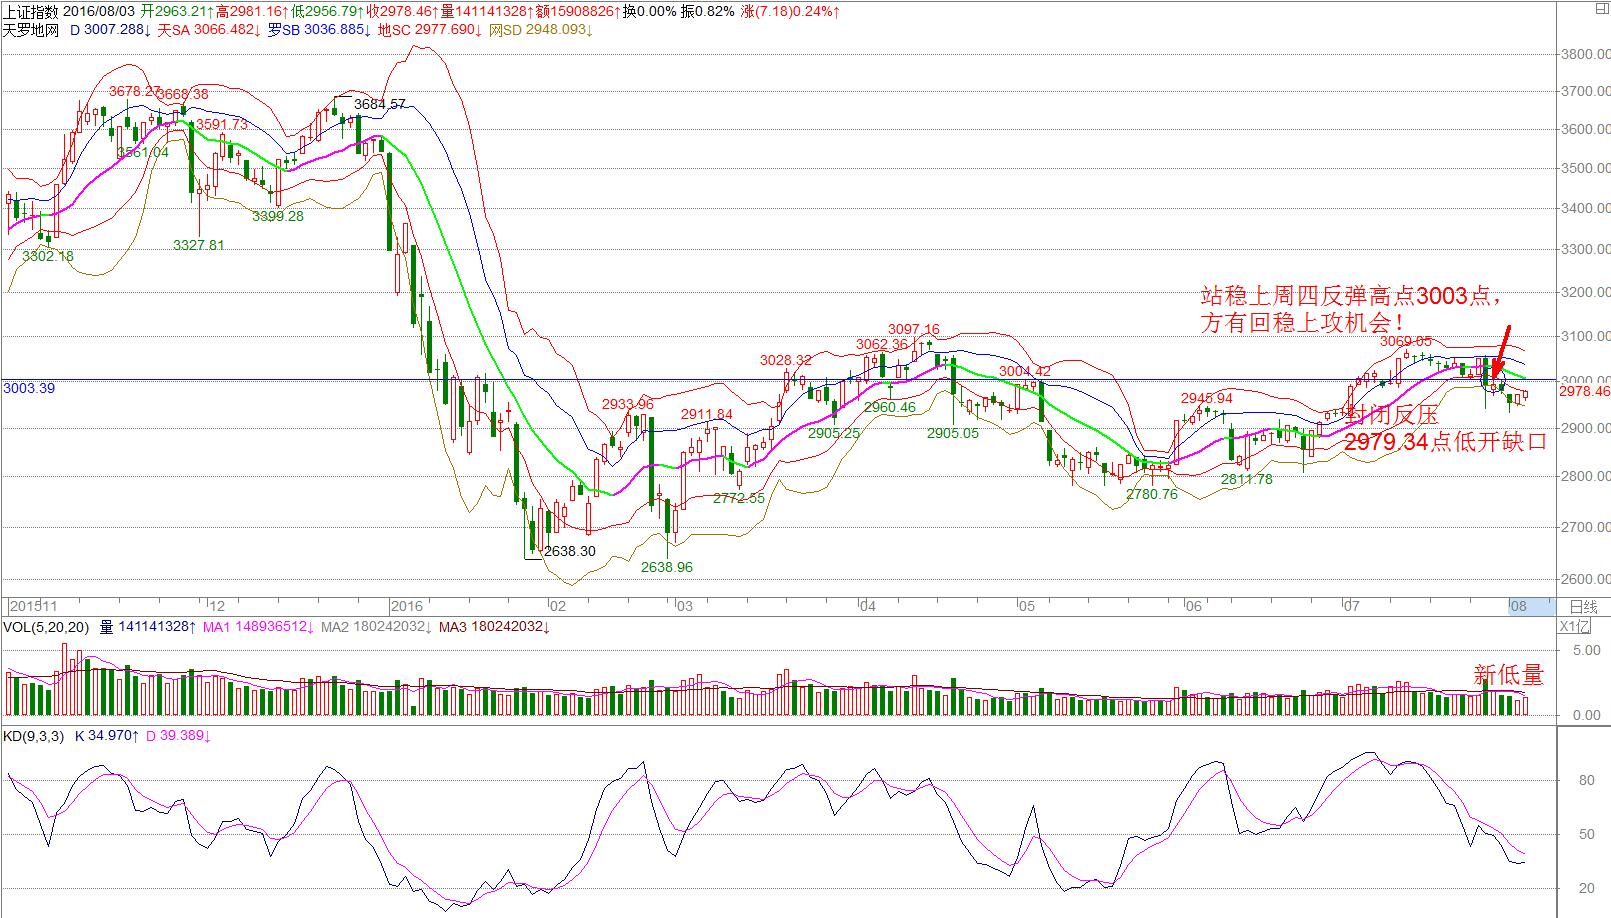Click the KD(9,3,3) indicator label

click(34, 736)
